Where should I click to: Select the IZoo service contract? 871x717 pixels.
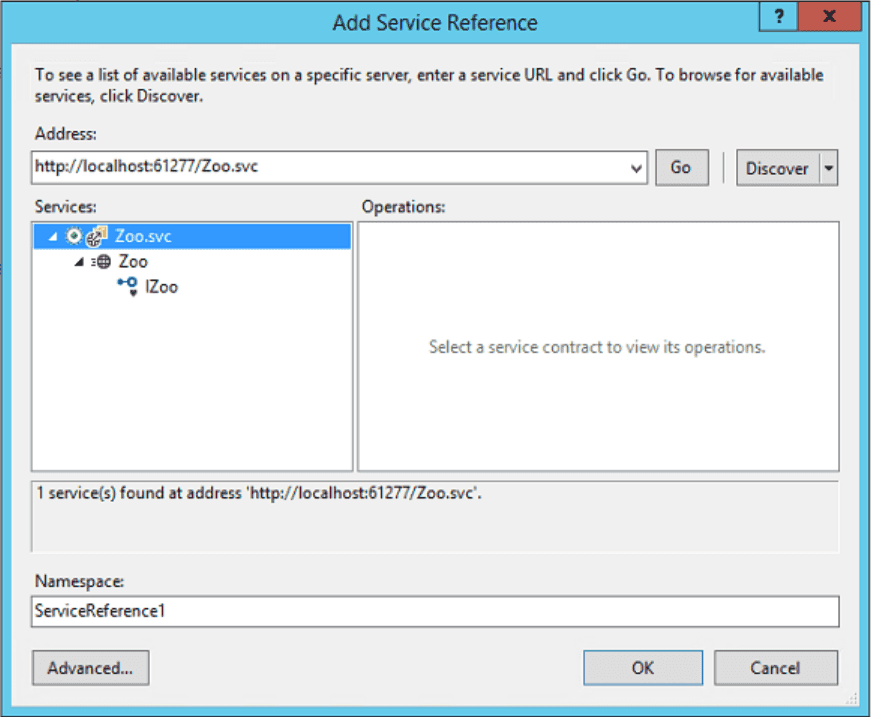pos(161,287)
